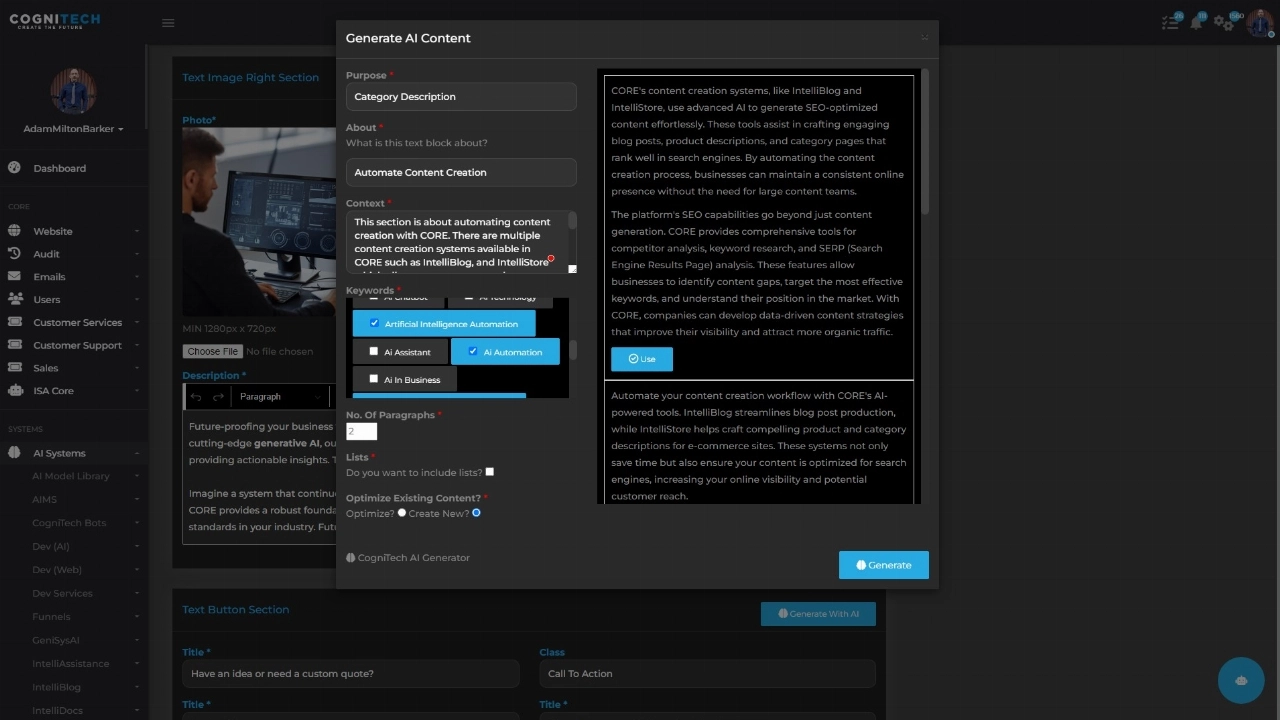The width and height of the screenshot is (1280, 720).
Task: Enable the include lists checkbox
Action: (489, 472)
